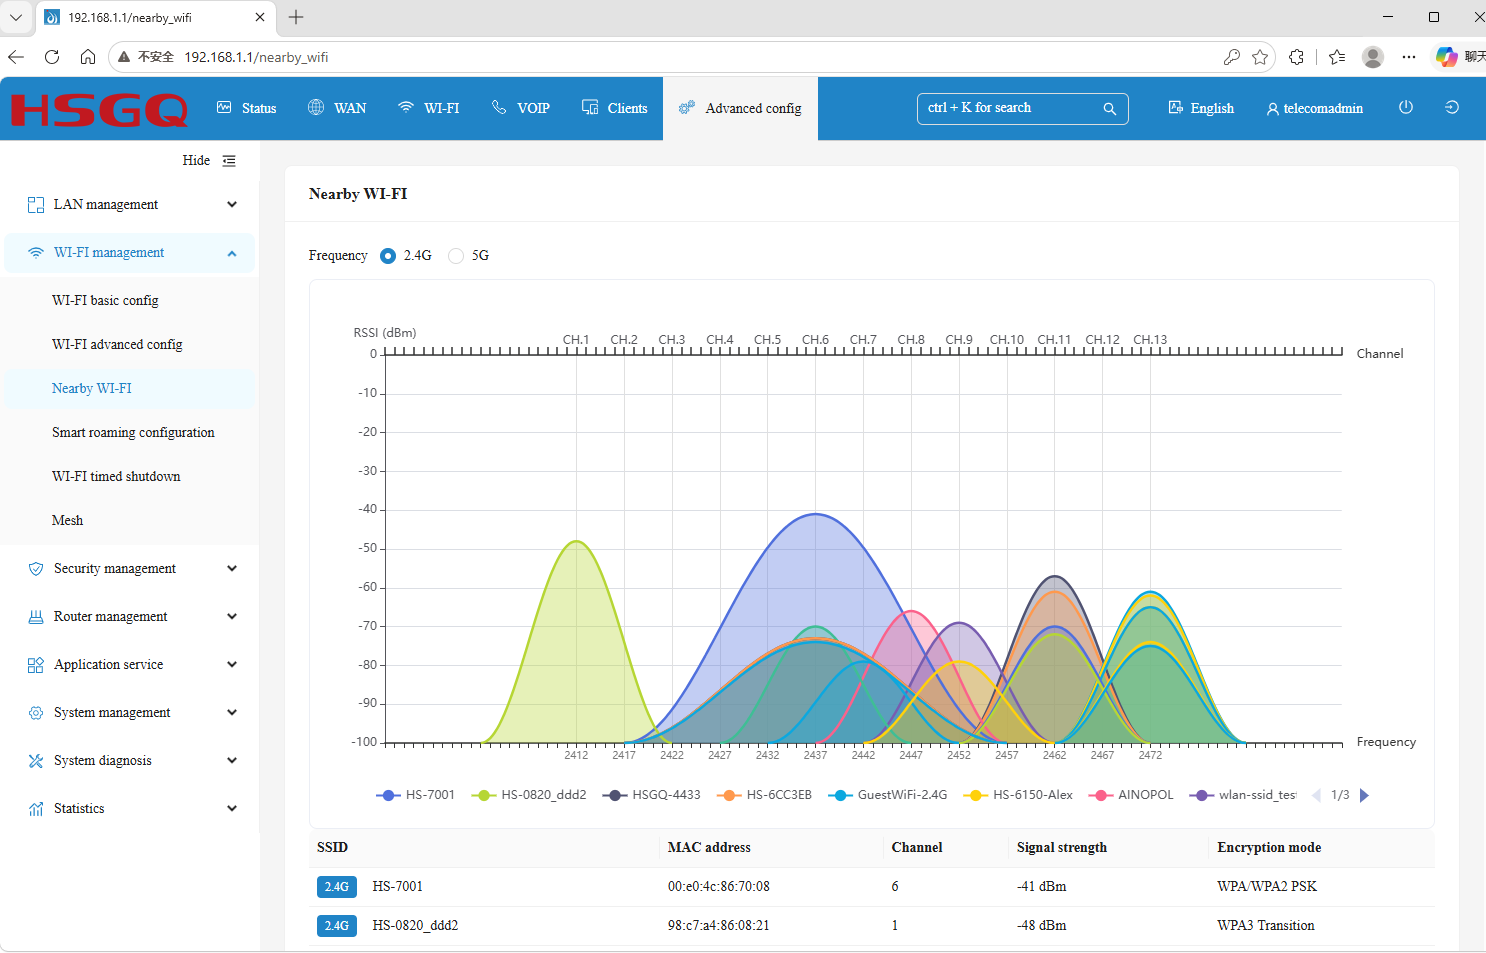
Task: Open browser extensions puzzle icon
Action: click(x=1296, y=57)
